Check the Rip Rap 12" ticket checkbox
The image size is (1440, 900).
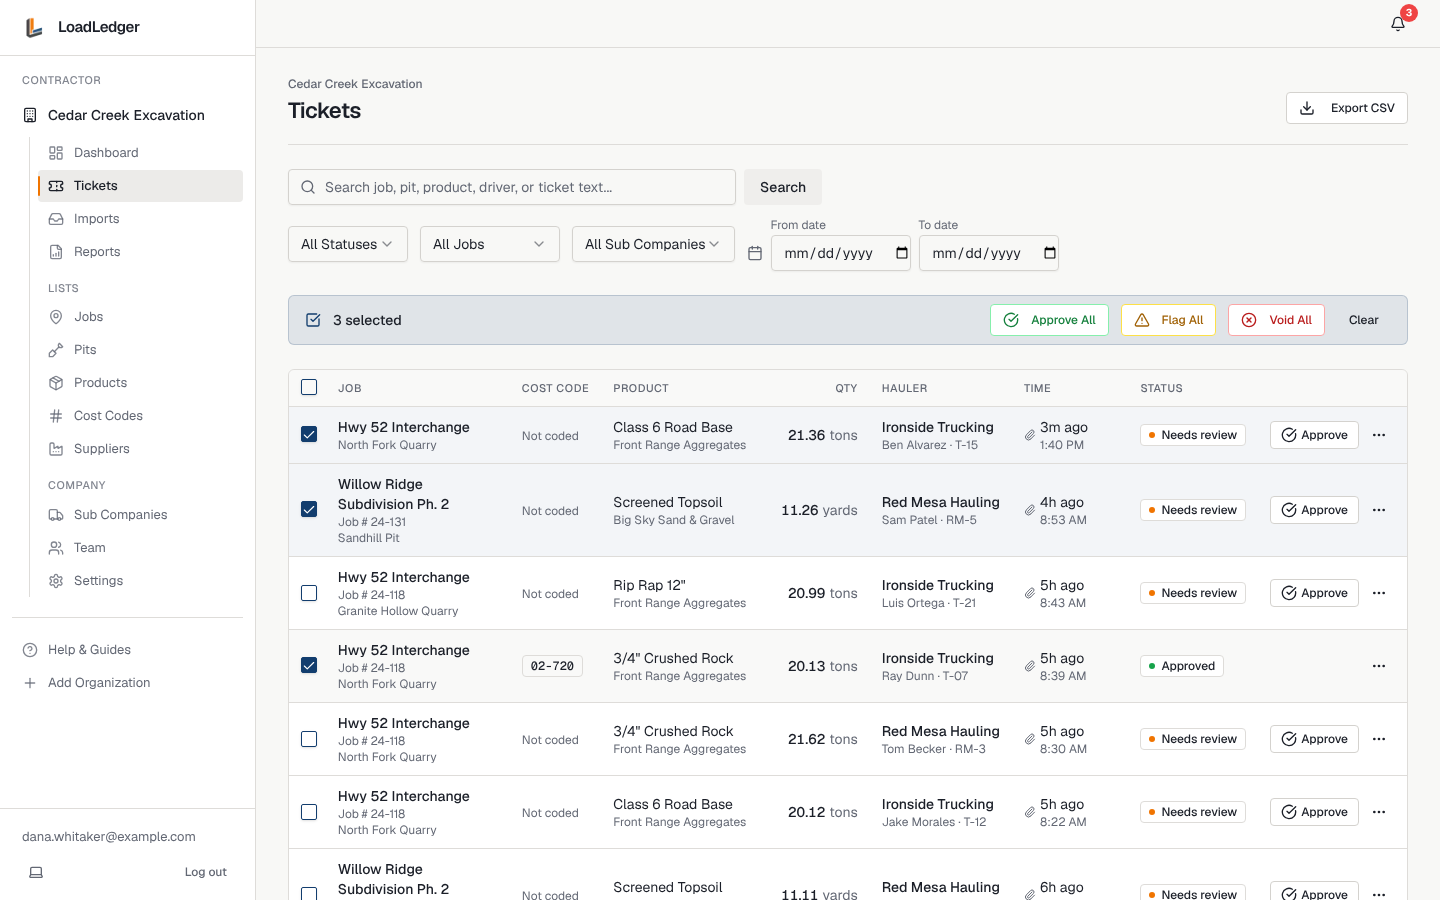point(309,593)
